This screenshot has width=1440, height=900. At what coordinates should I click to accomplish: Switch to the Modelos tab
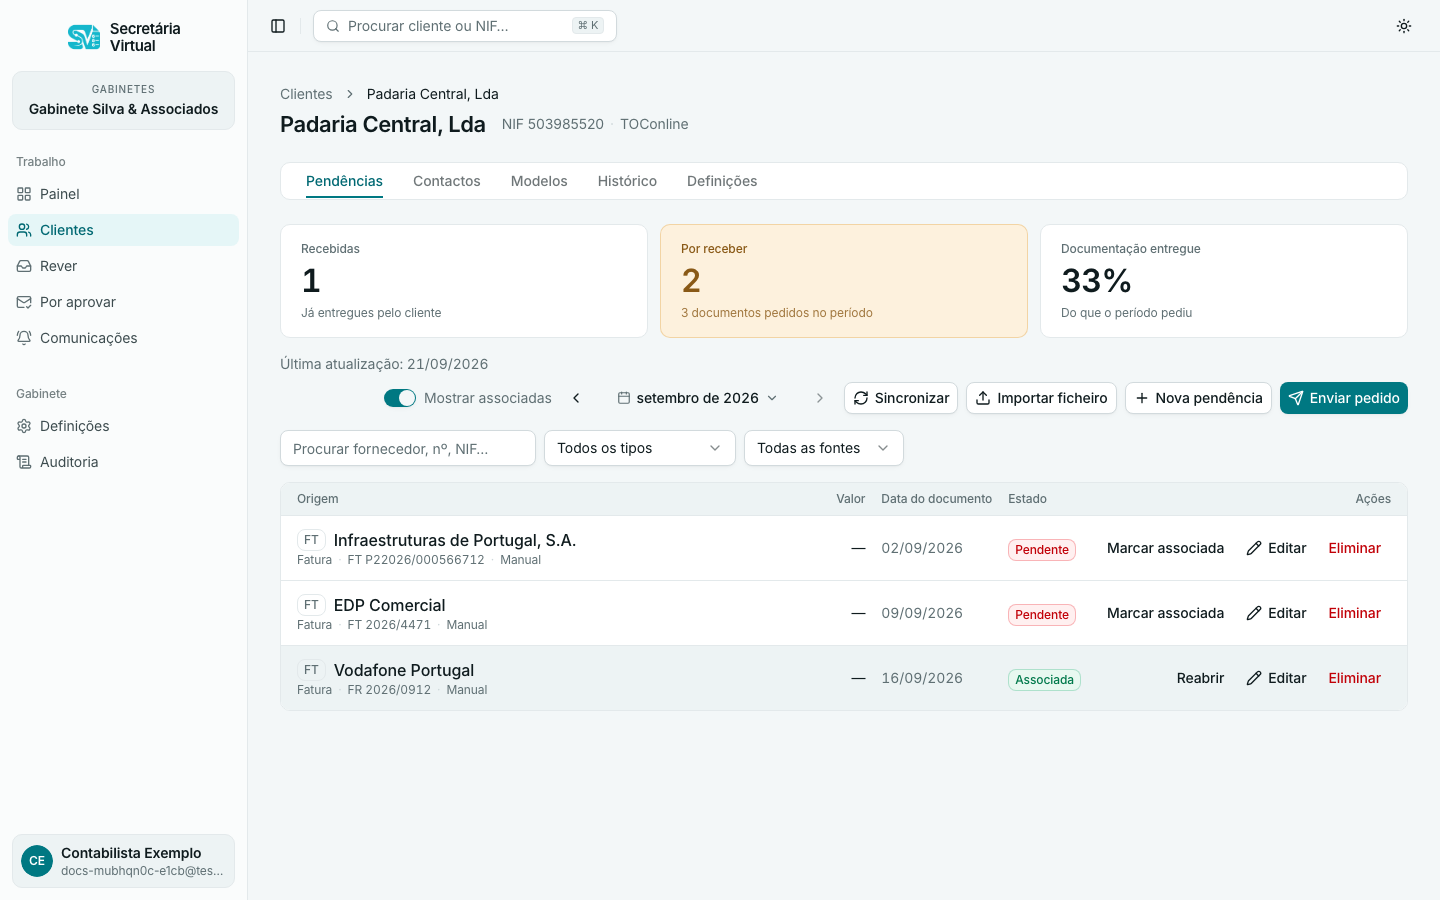tap(539, 181)
